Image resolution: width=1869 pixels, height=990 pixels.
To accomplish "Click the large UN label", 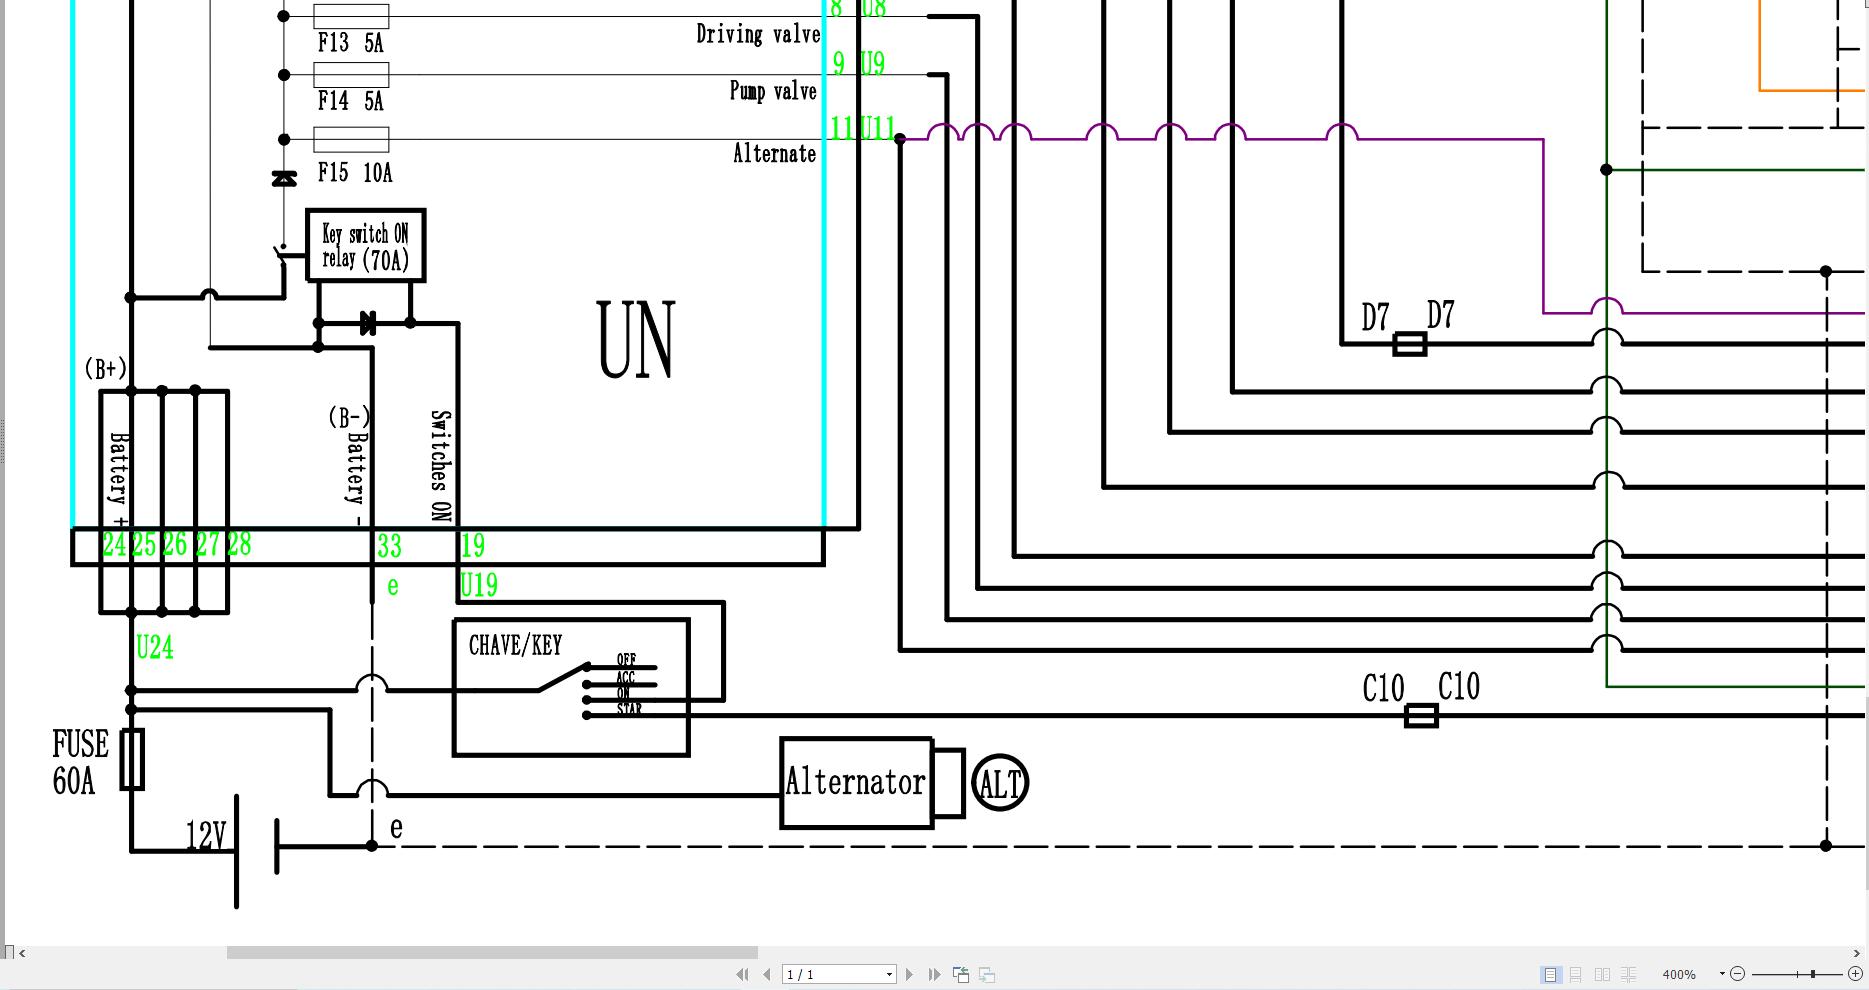I will tap(636, 340).
